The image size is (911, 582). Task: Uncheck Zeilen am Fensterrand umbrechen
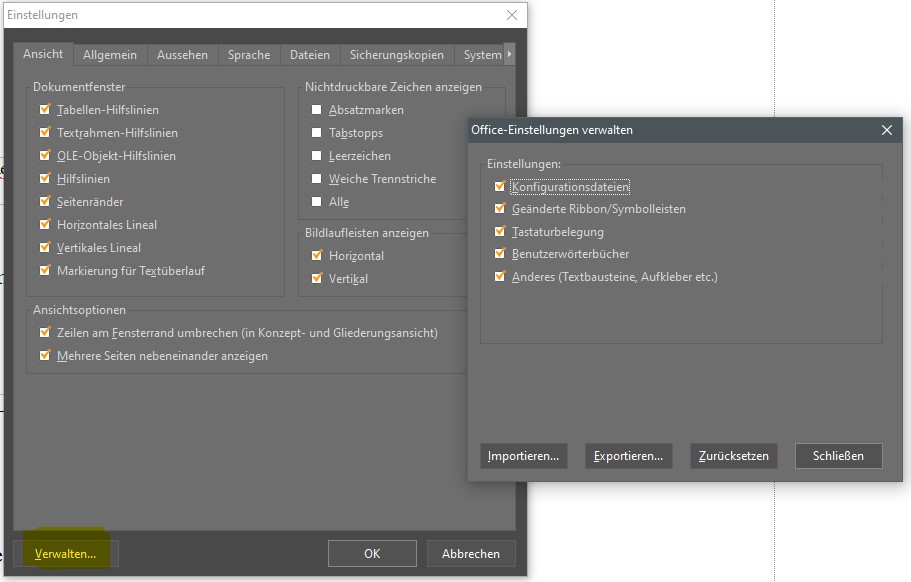(x=45, y=333)
